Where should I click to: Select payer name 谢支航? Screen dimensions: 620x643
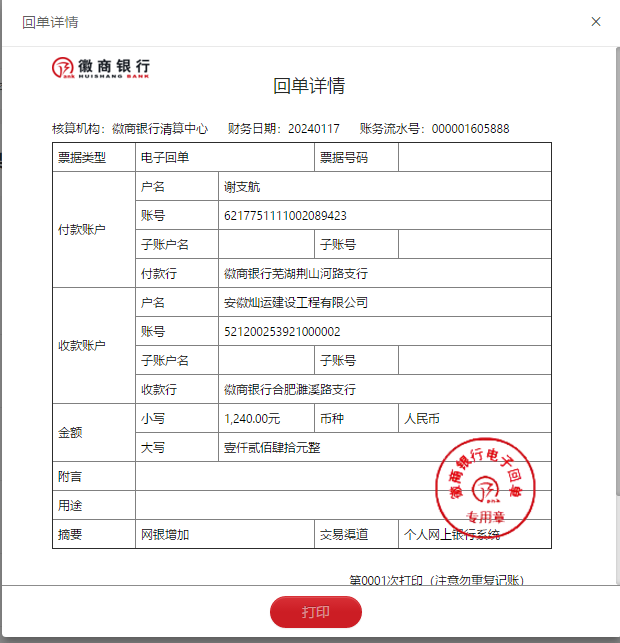coord(242,187)
